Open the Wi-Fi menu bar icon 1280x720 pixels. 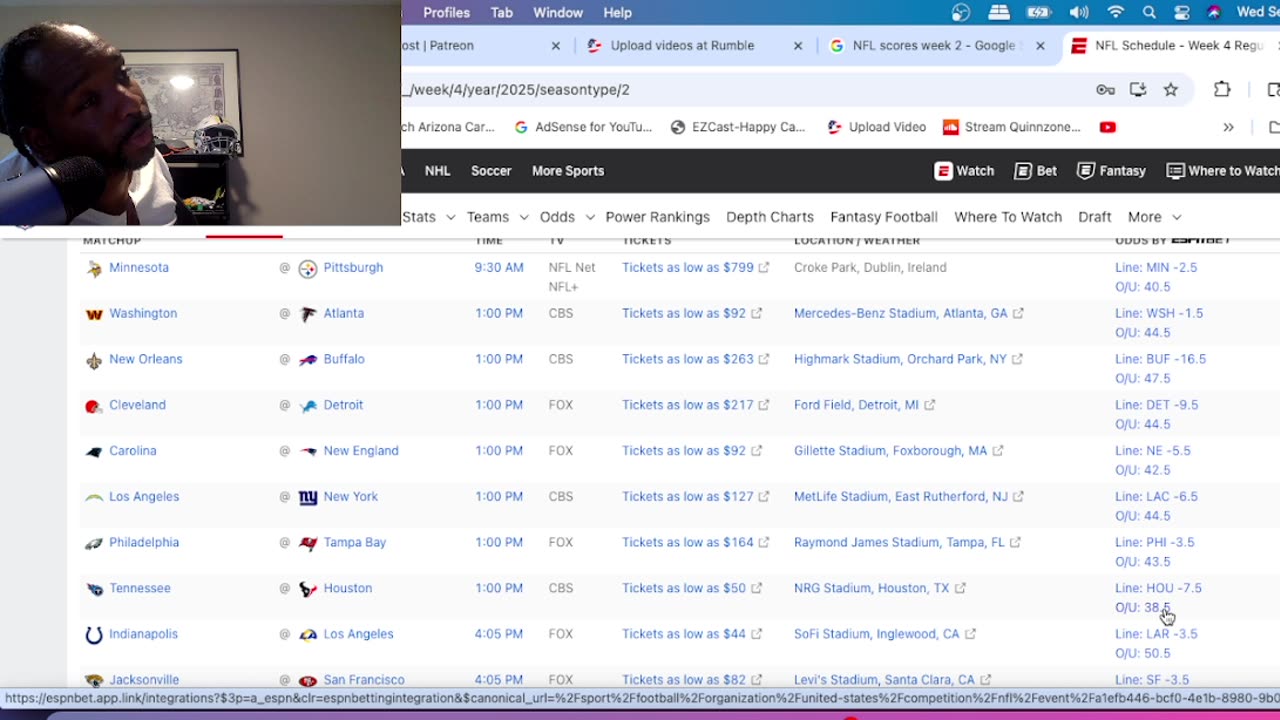[1116, 13]
